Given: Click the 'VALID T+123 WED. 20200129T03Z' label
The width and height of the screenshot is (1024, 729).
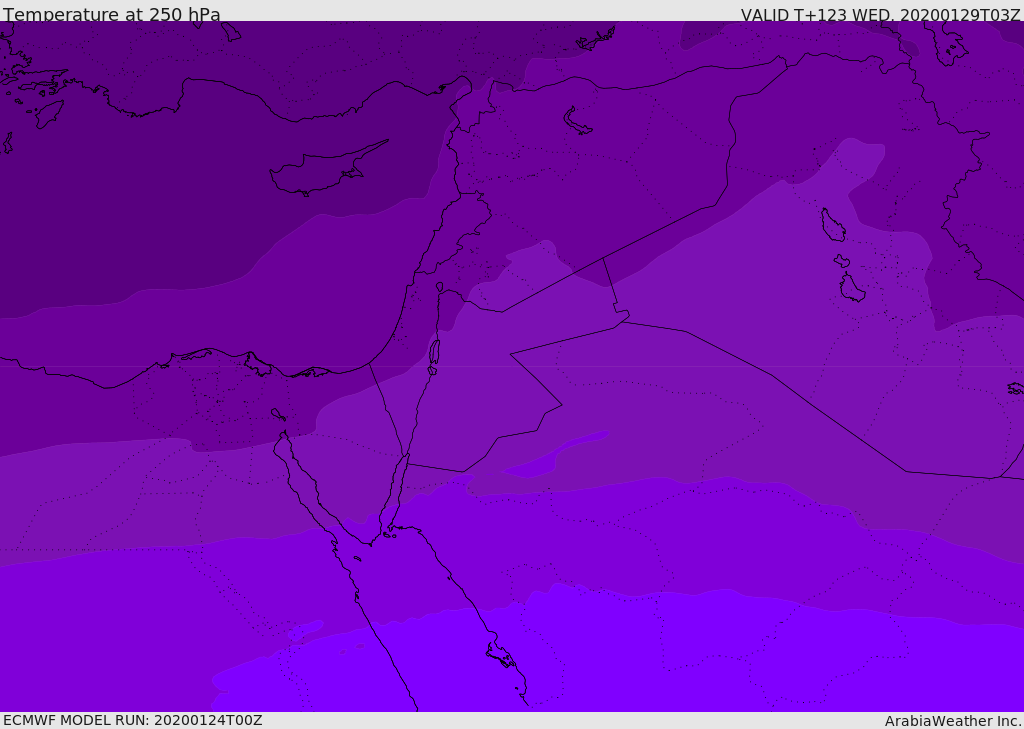Looking at the screenshot, I should [x=880, y=15].
